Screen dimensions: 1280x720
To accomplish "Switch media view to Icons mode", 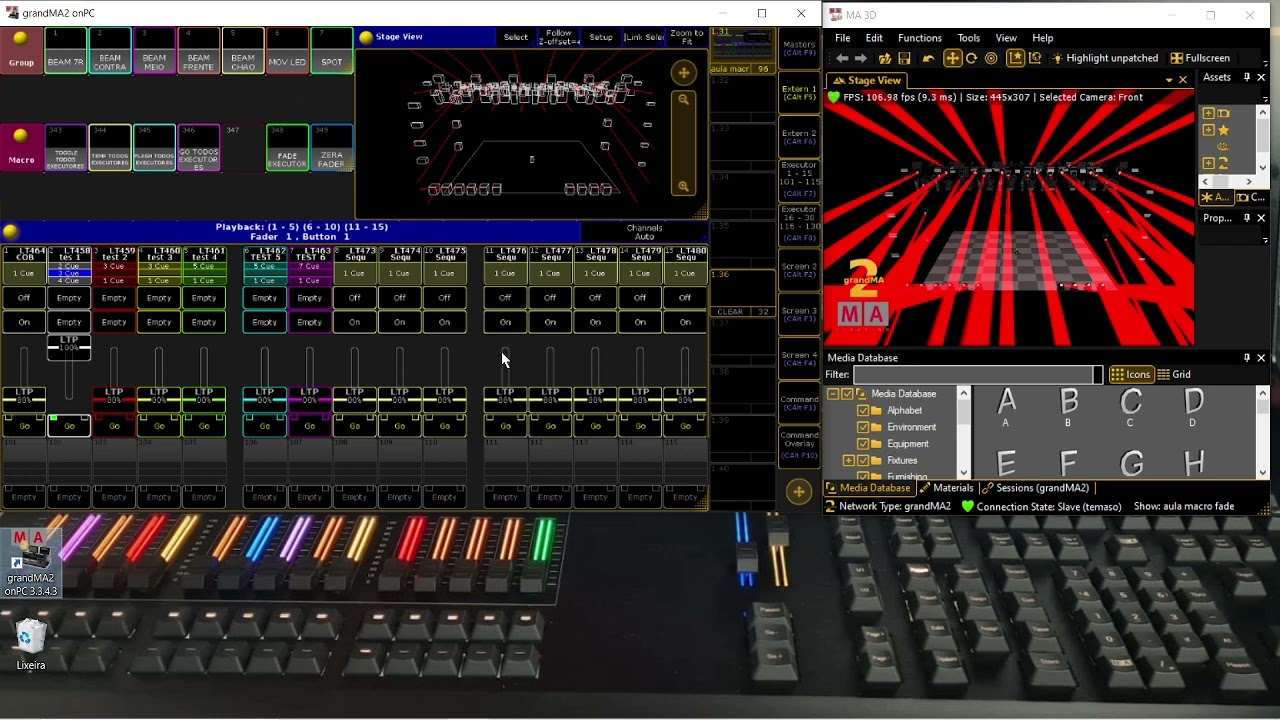I will [1130, 374].
